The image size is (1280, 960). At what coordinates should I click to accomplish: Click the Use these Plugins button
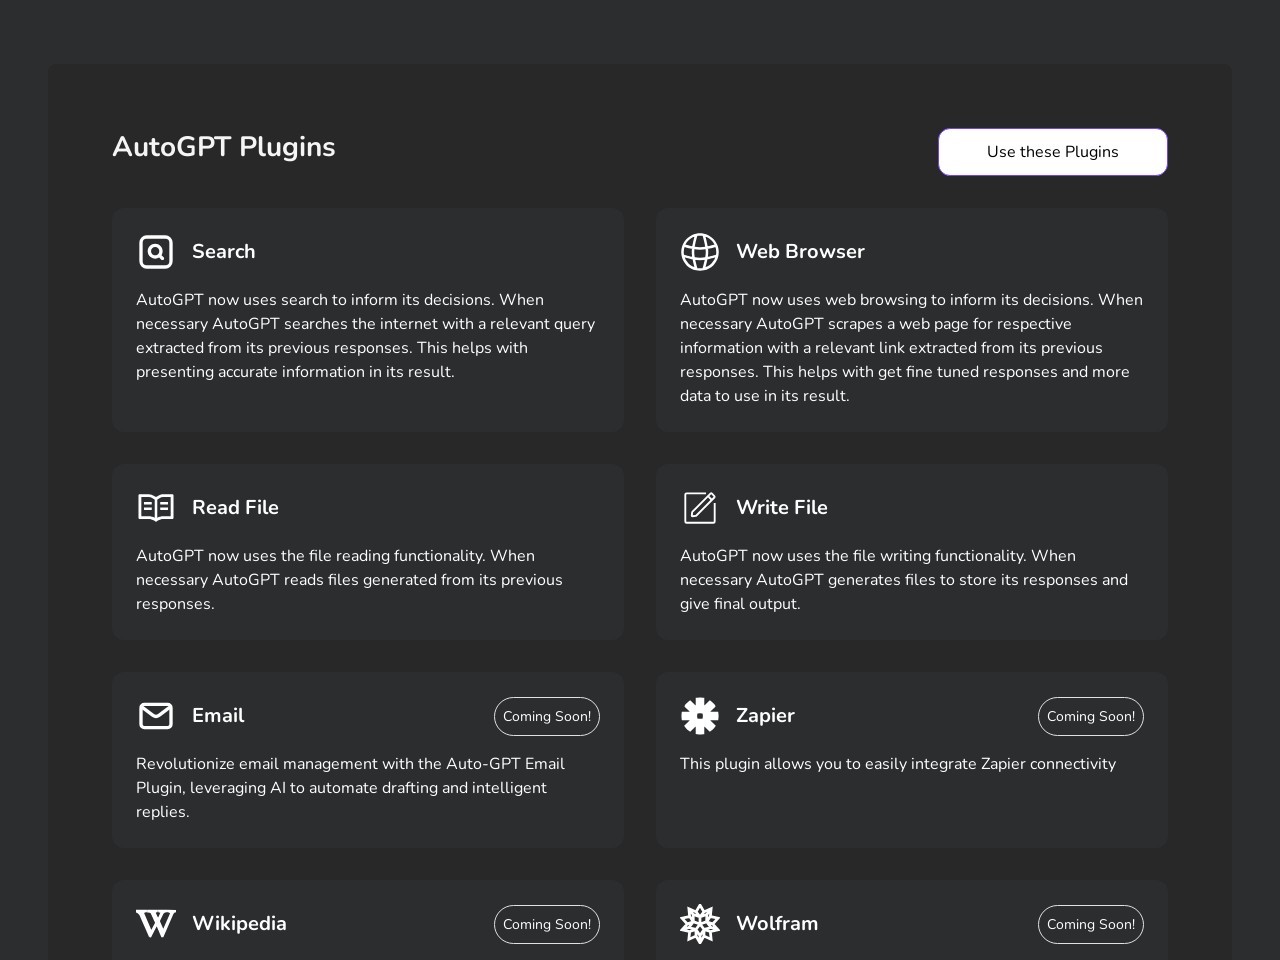pyautogui.click(x=1053, y=152)
